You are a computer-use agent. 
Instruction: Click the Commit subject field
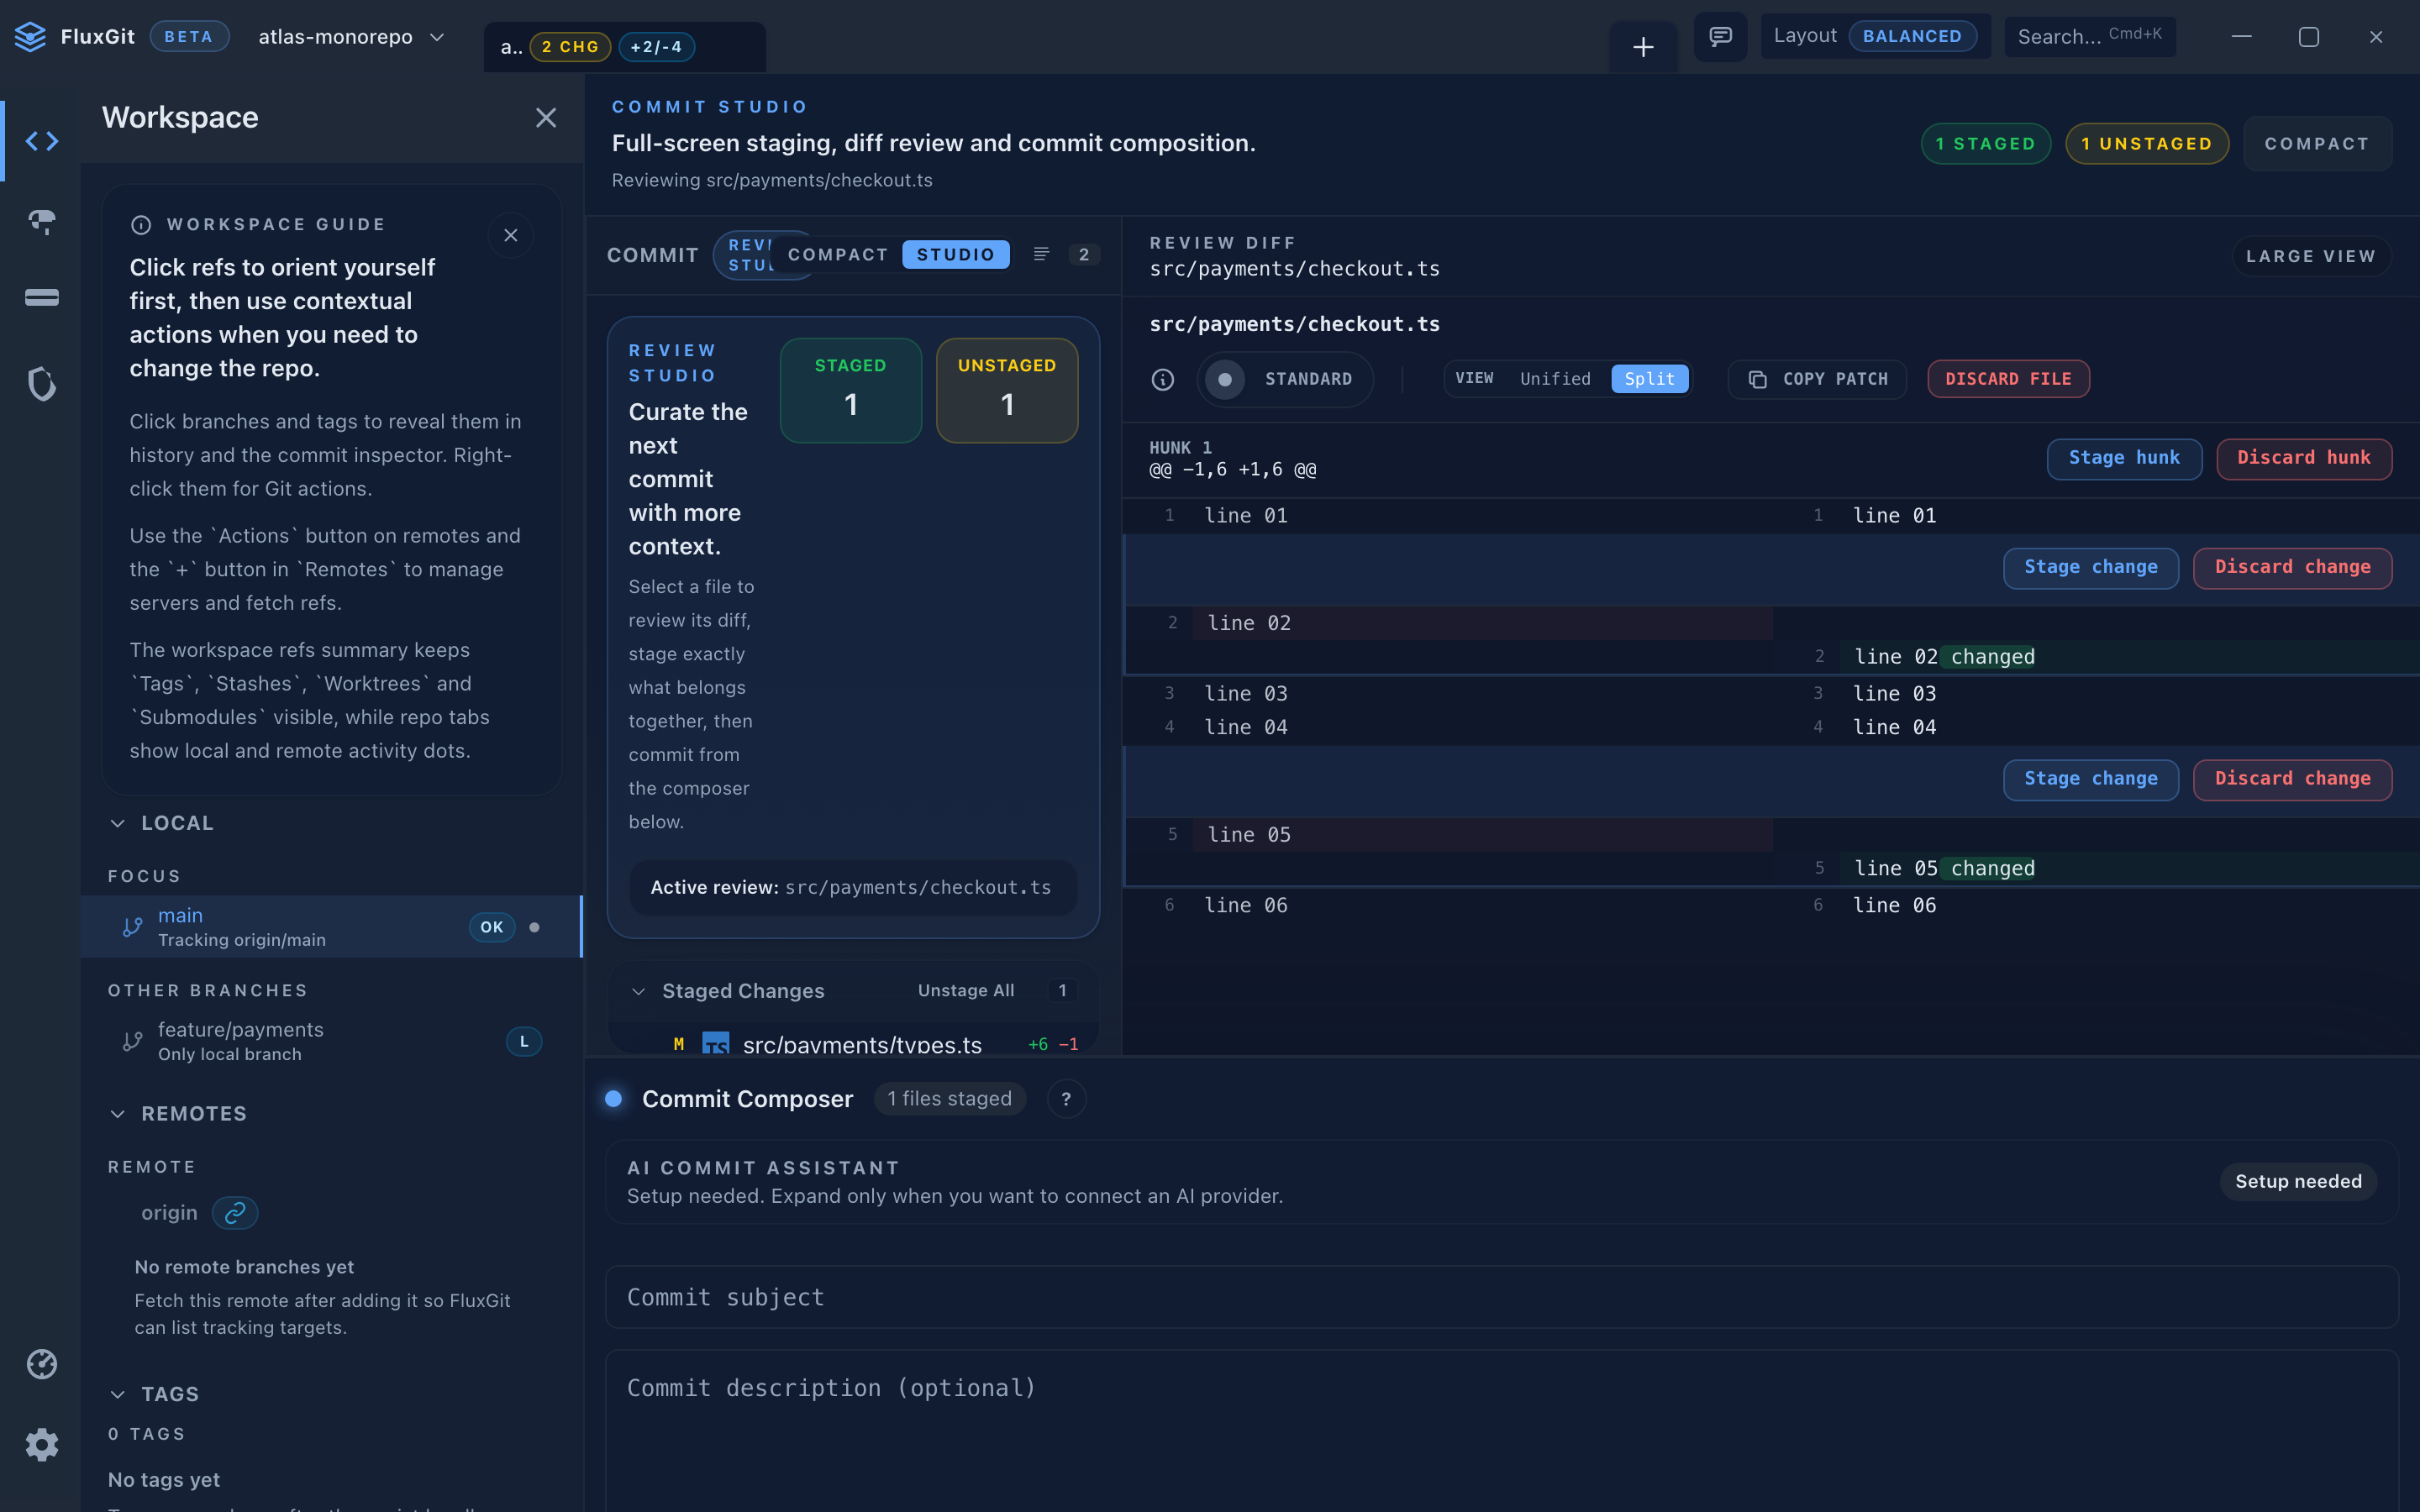click(x=1502, y=1297)
